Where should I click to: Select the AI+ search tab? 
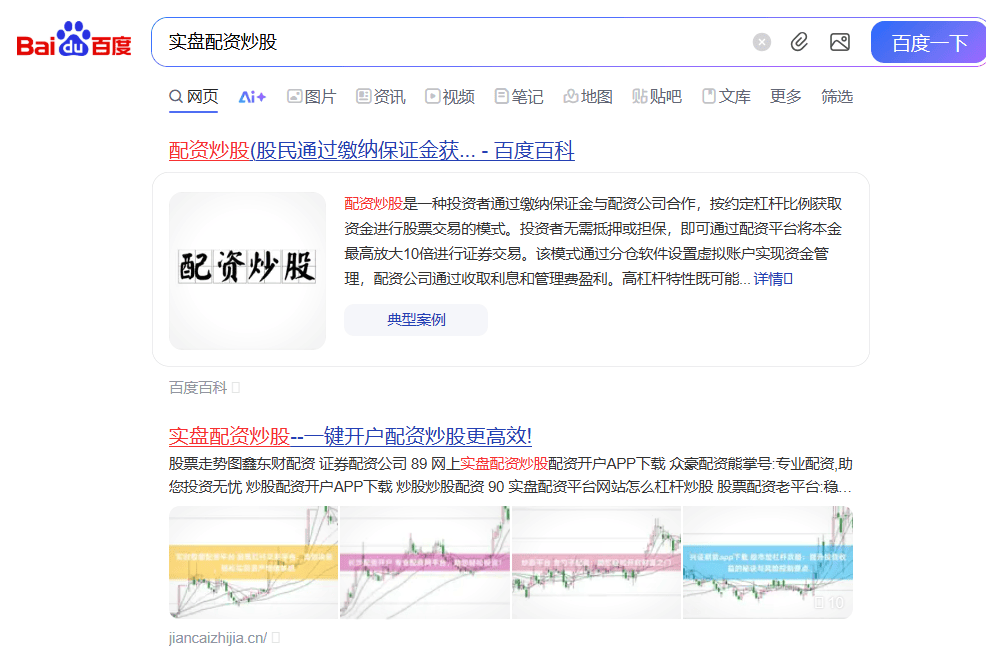(x=250, y=95)
